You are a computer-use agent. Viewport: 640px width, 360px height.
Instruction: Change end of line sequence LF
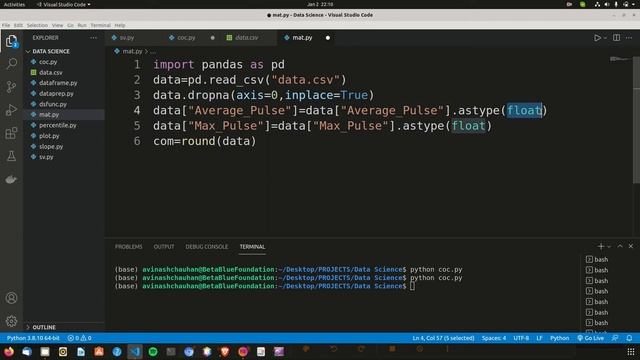point(539,338)
